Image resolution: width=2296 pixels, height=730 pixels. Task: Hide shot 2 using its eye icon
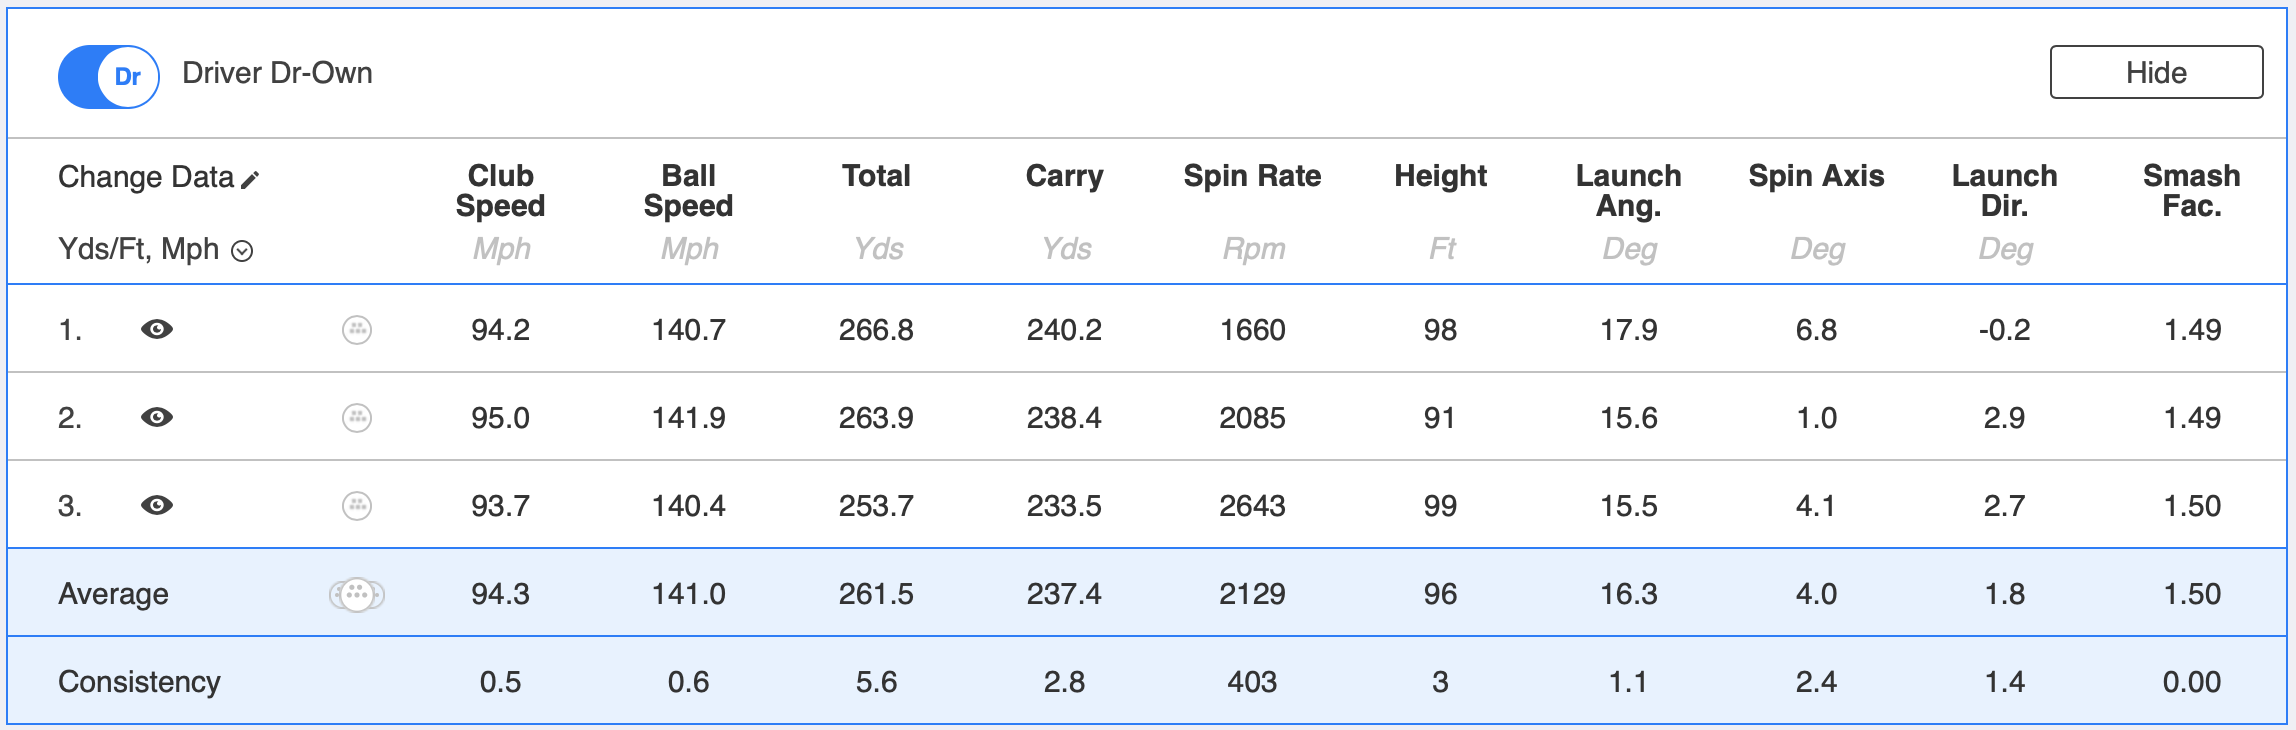point(155,417)
